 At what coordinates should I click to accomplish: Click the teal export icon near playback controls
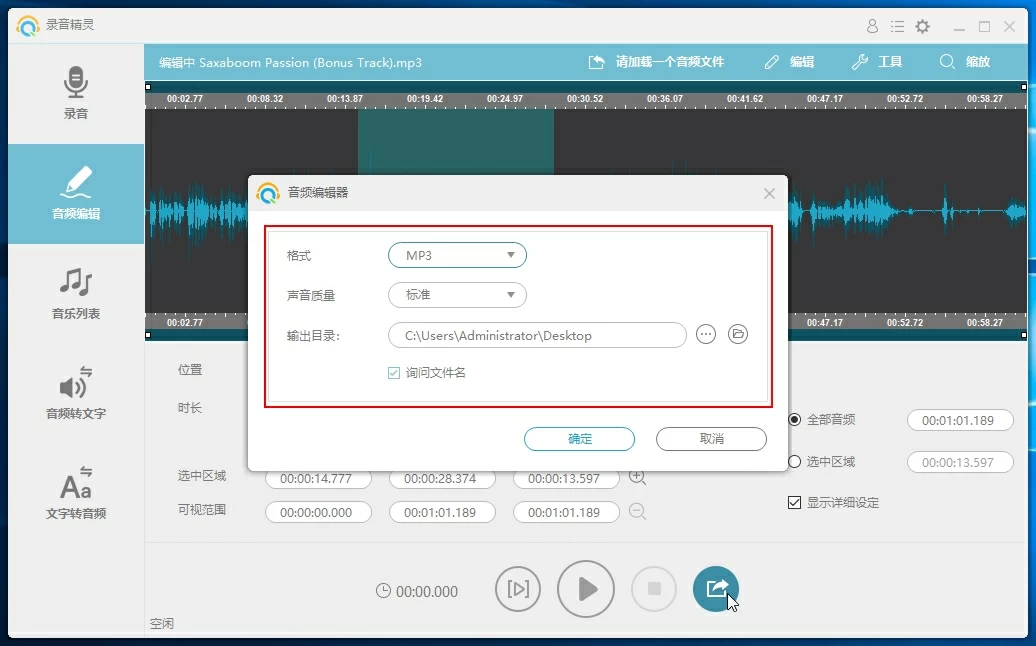pyautogui.click(x=716, y=590)
